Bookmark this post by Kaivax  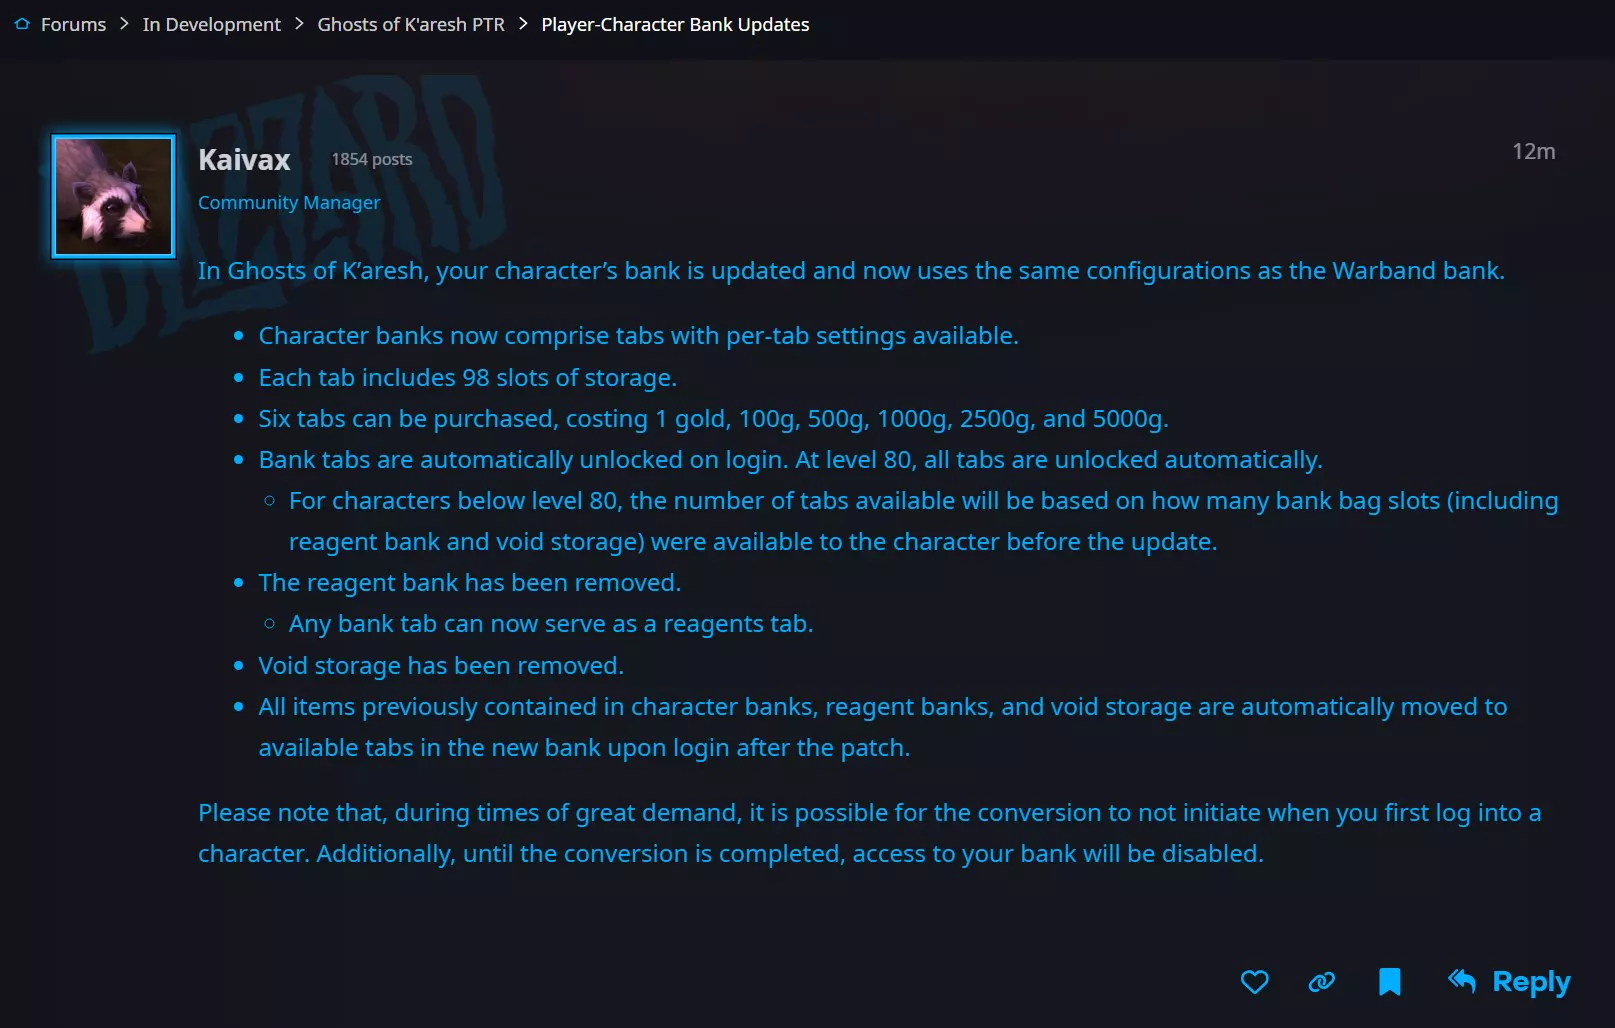click(1389, 982)
